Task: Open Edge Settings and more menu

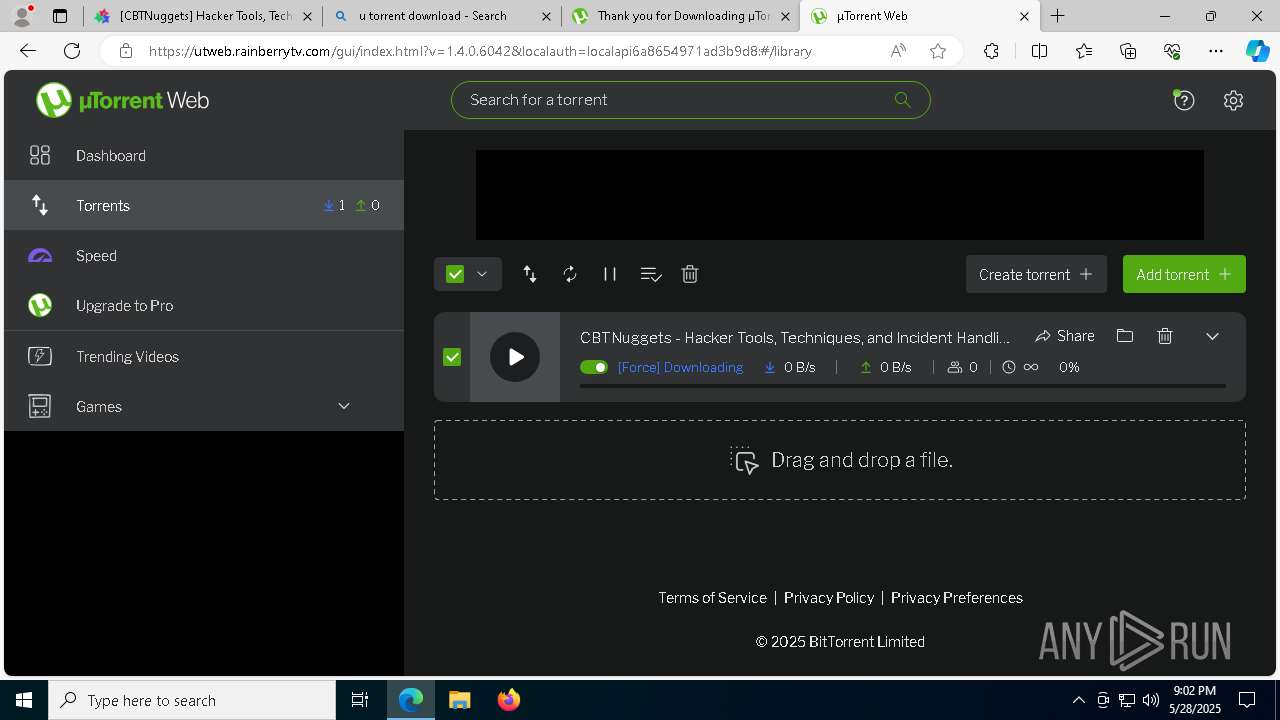Action: tap(1216, 51)
